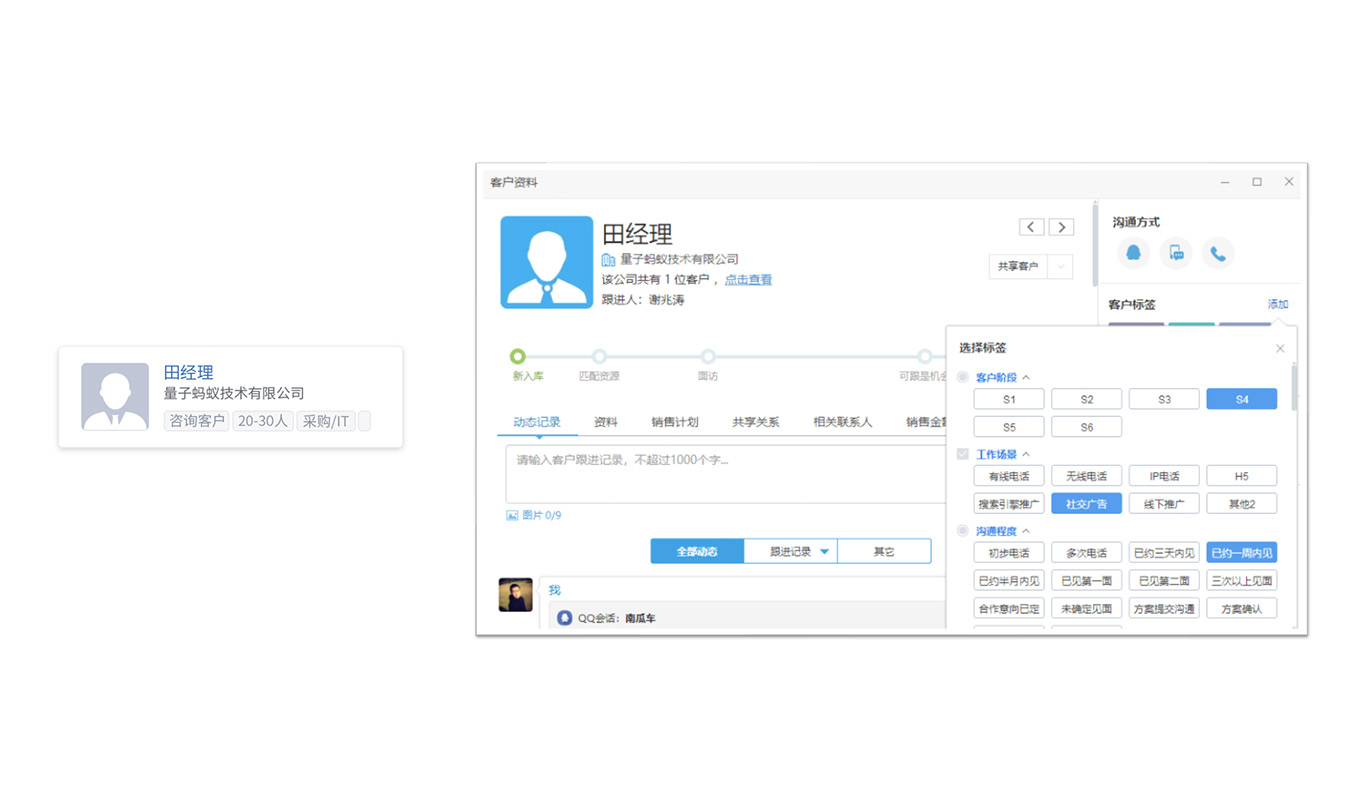Open SMS message contact method icon

pos(1176,253)
